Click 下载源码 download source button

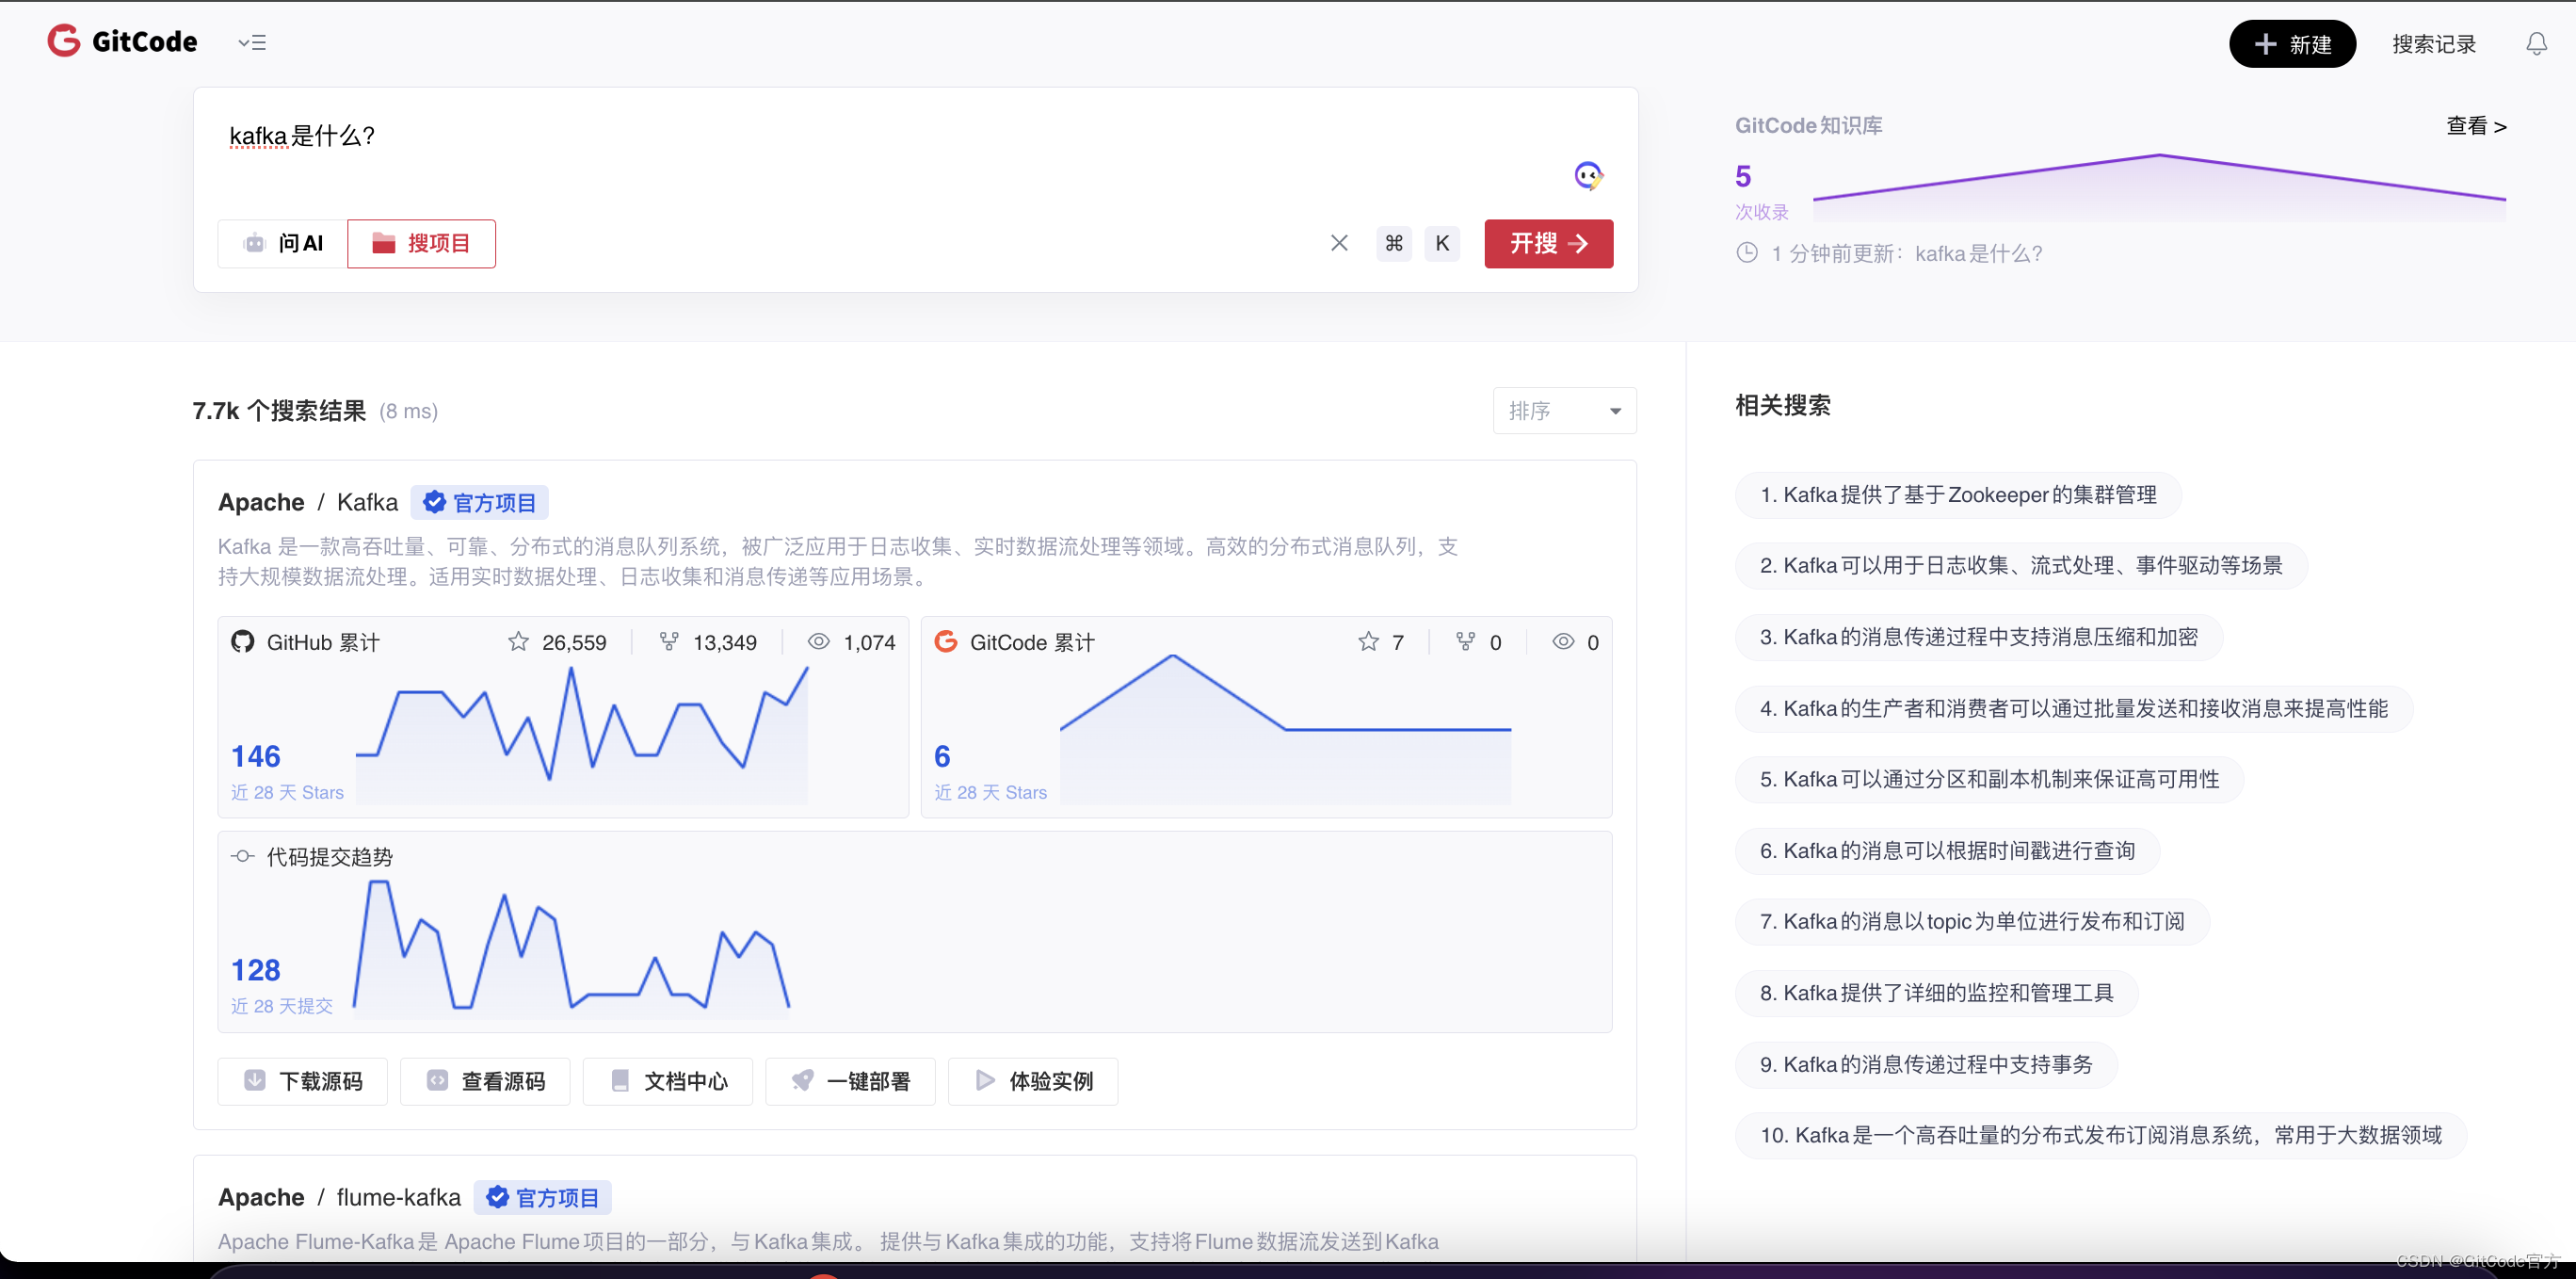tap(303, 1081)
